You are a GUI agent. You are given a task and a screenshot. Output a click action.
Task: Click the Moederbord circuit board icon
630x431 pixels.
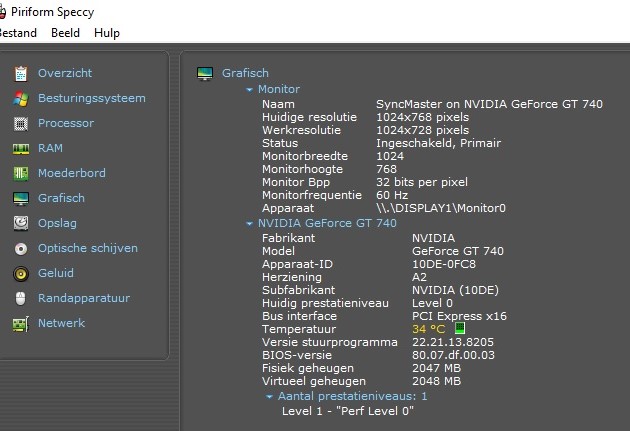(x=21, y=174)
